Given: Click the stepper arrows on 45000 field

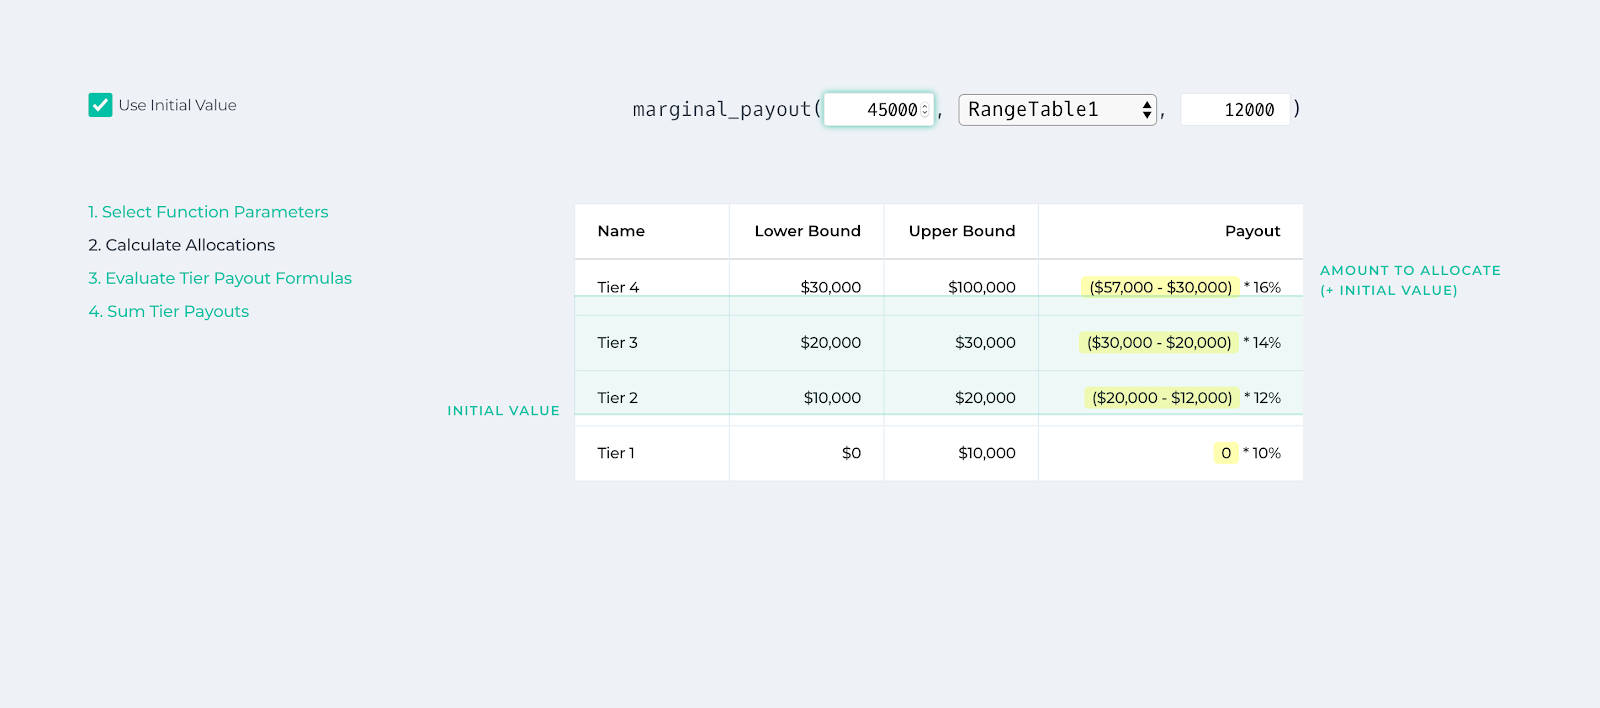Looking at the screenshot, I should [x=925, y=110].
